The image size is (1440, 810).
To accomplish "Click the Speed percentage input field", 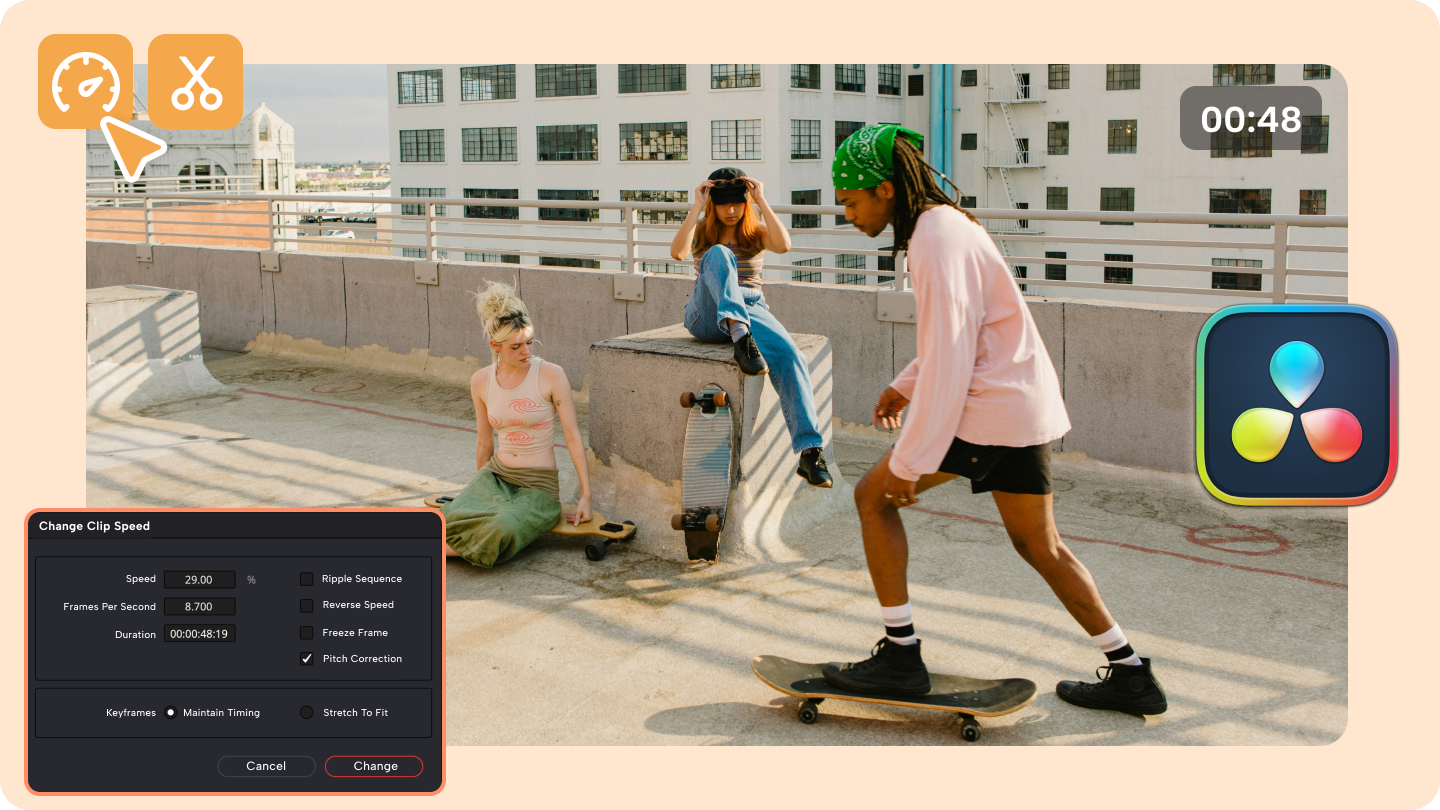I will 200,579.
